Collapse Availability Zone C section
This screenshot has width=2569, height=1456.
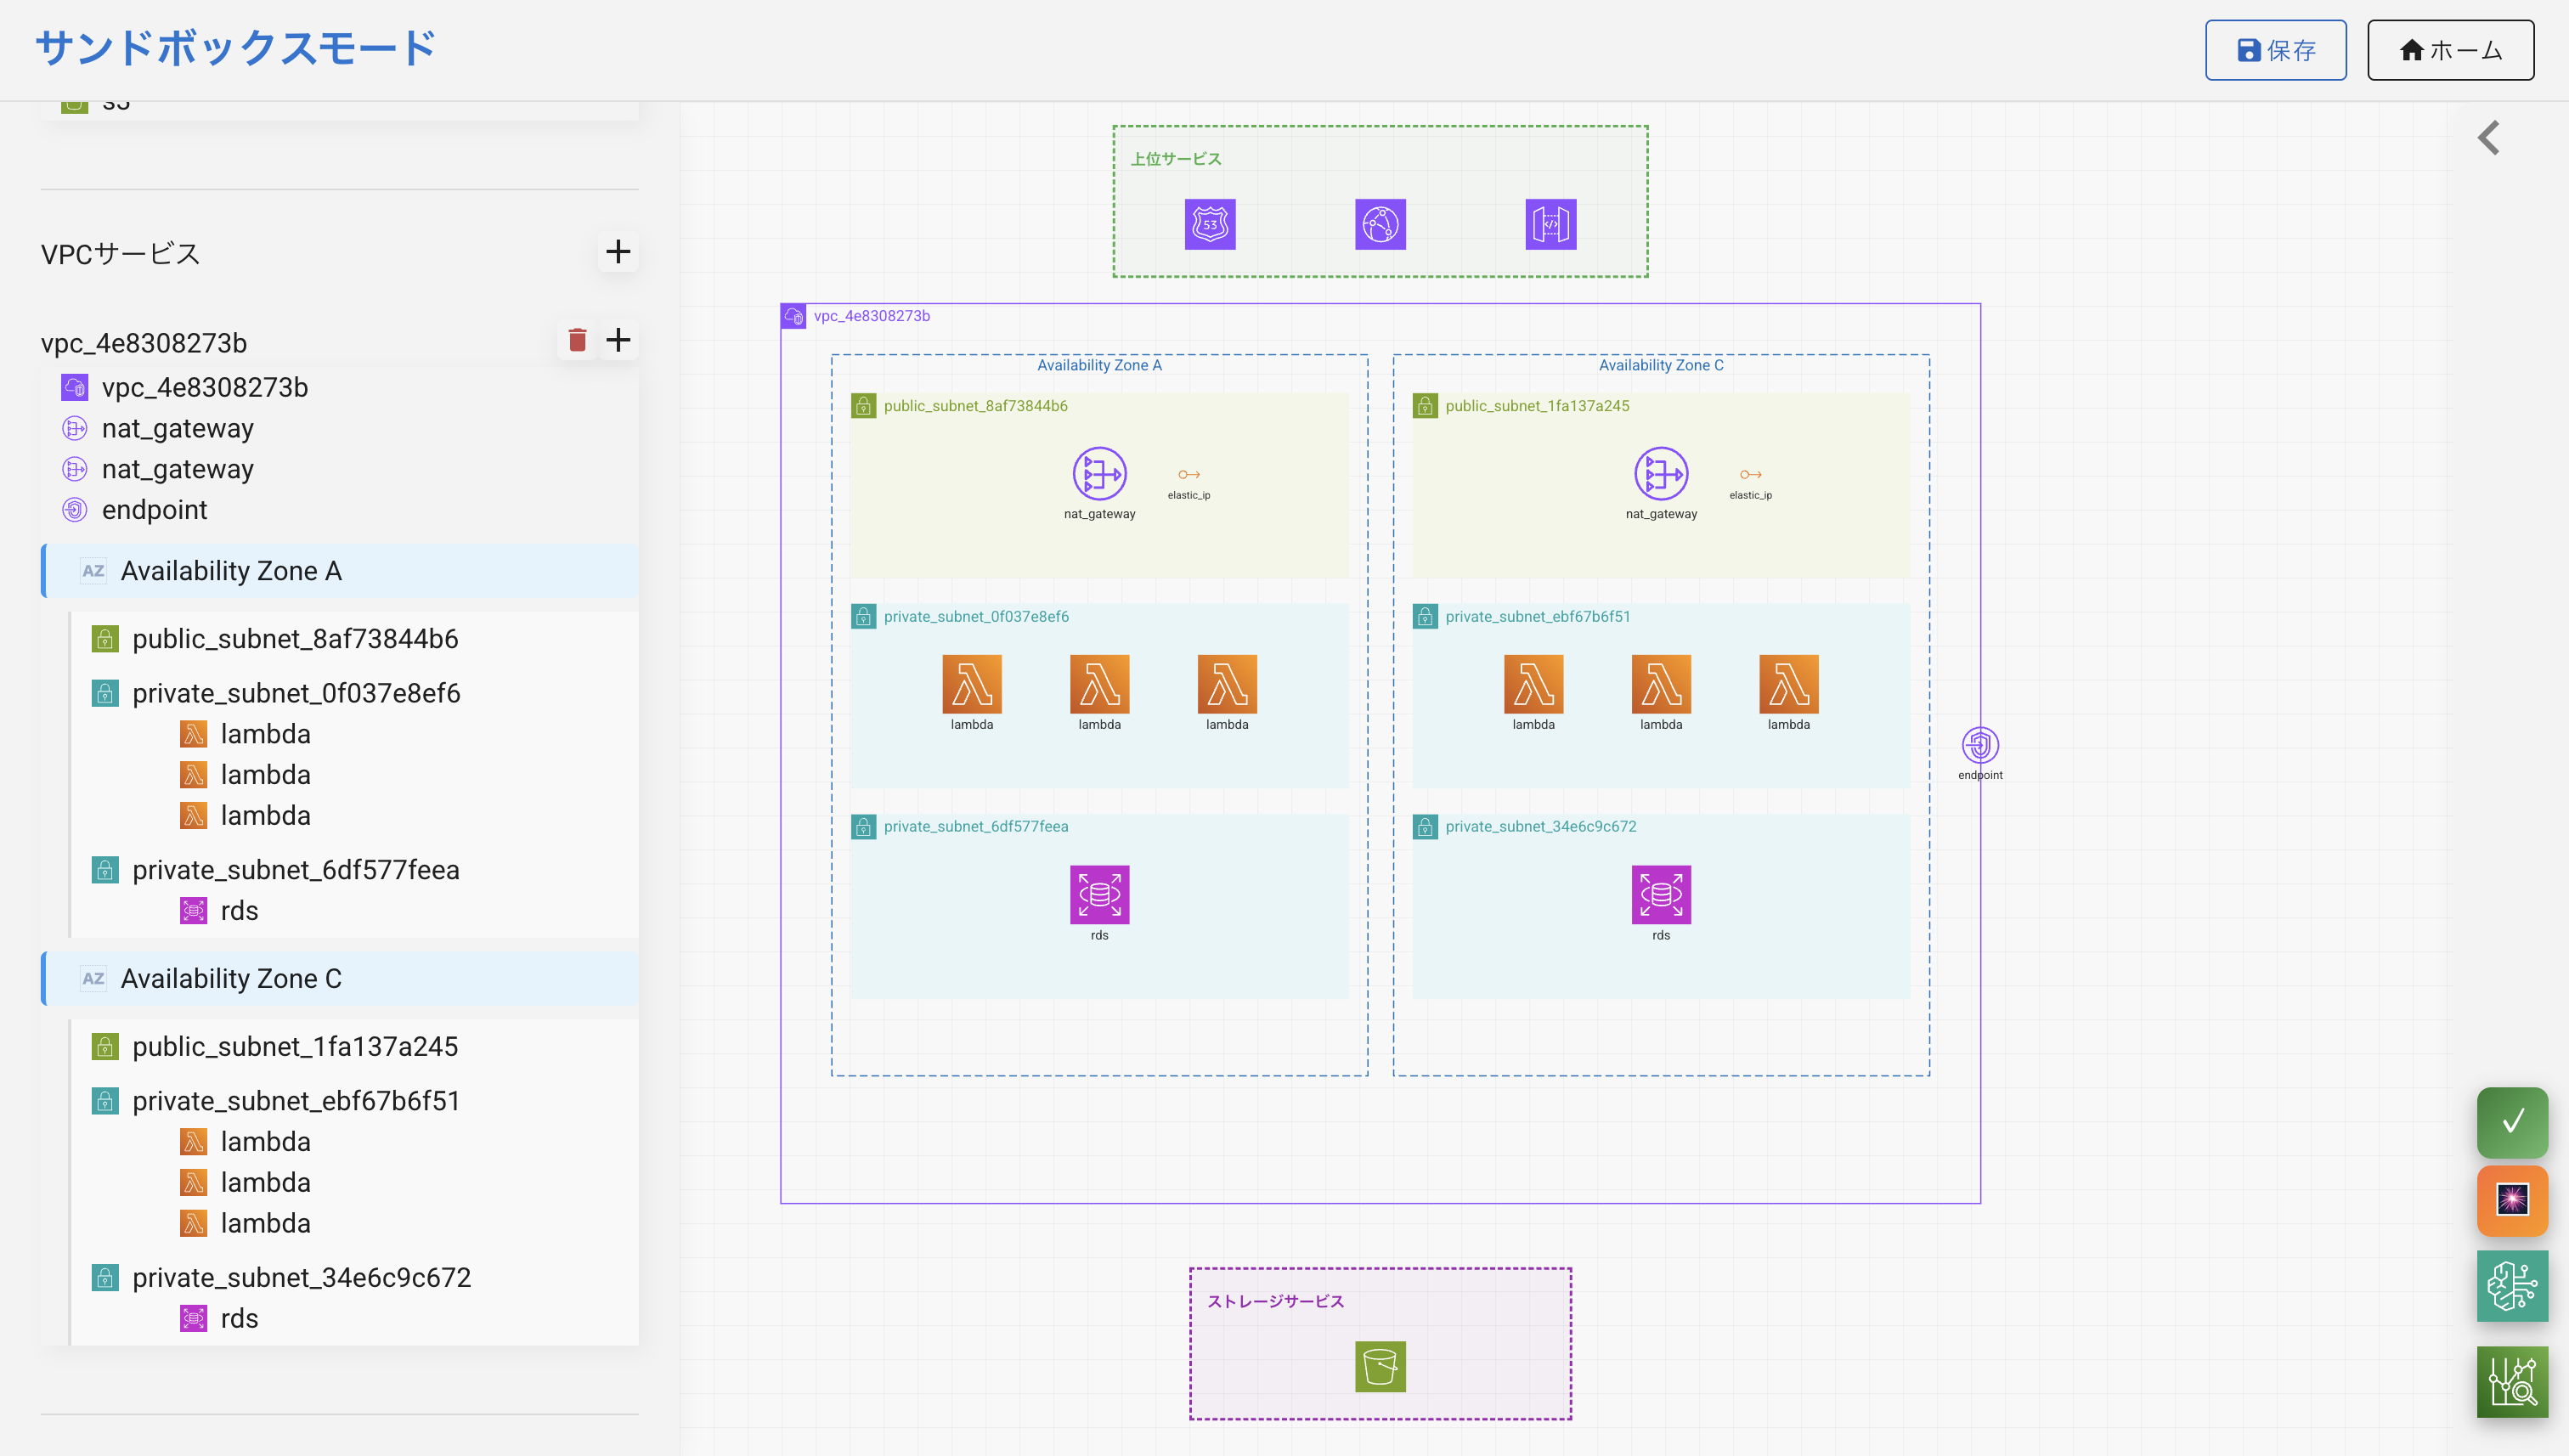tap(340, 978)
